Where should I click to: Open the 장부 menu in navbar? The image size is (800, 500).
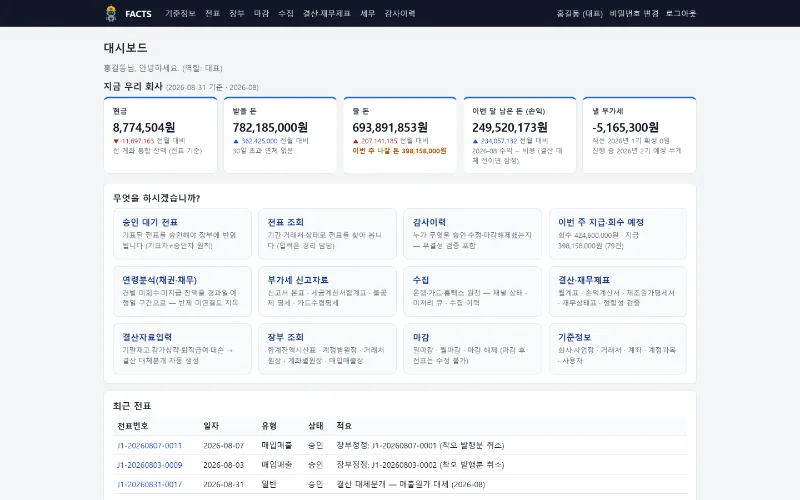click(x=237, y=14)
